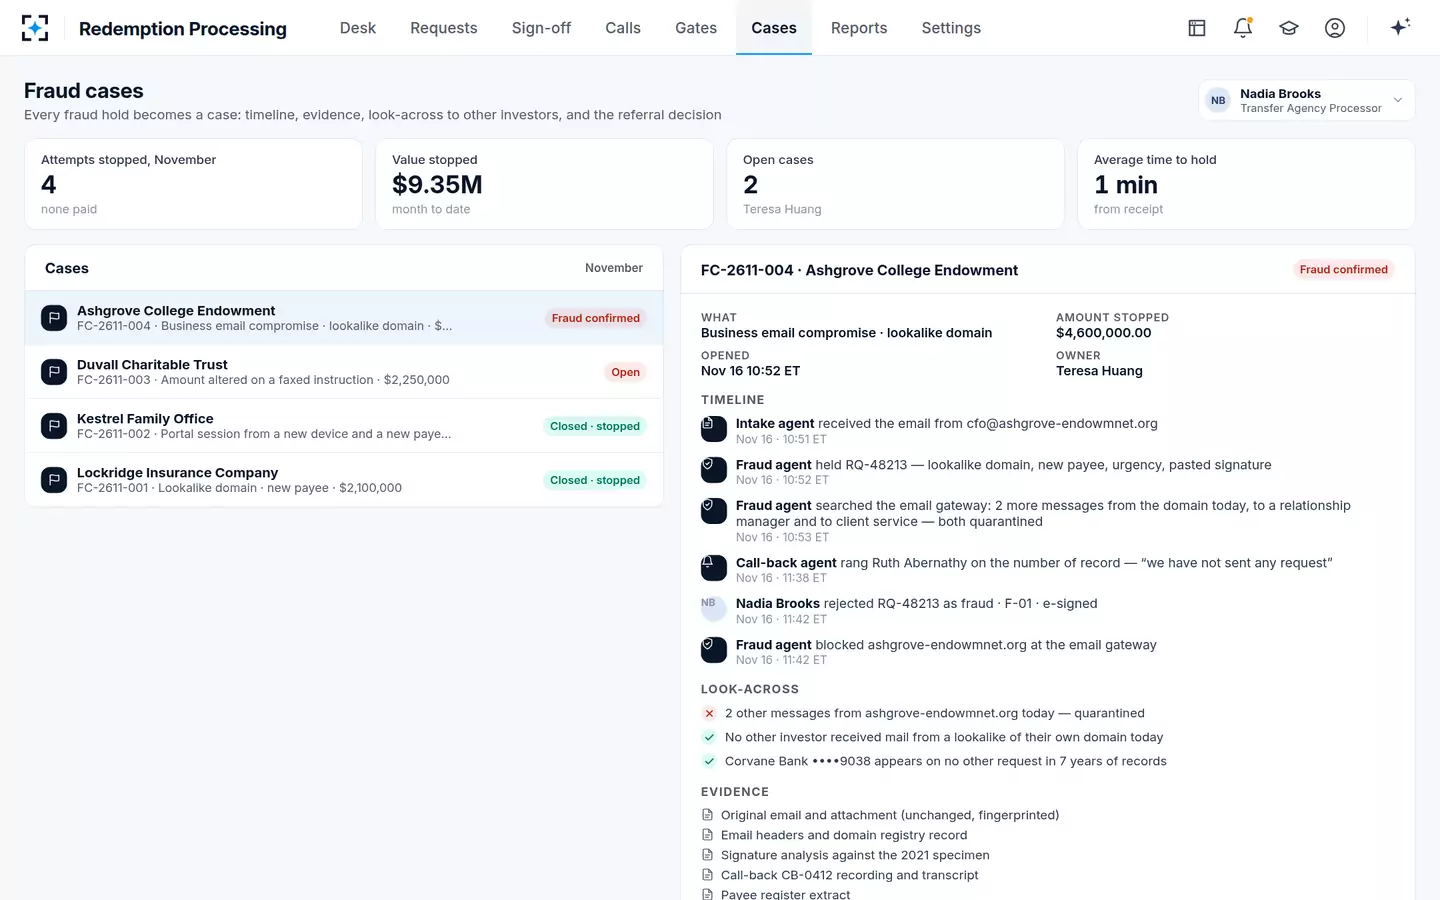Viewport: 1440px width, 900px height.
Task: Open the layout panel icon in header
Action: pos(1197,28)
